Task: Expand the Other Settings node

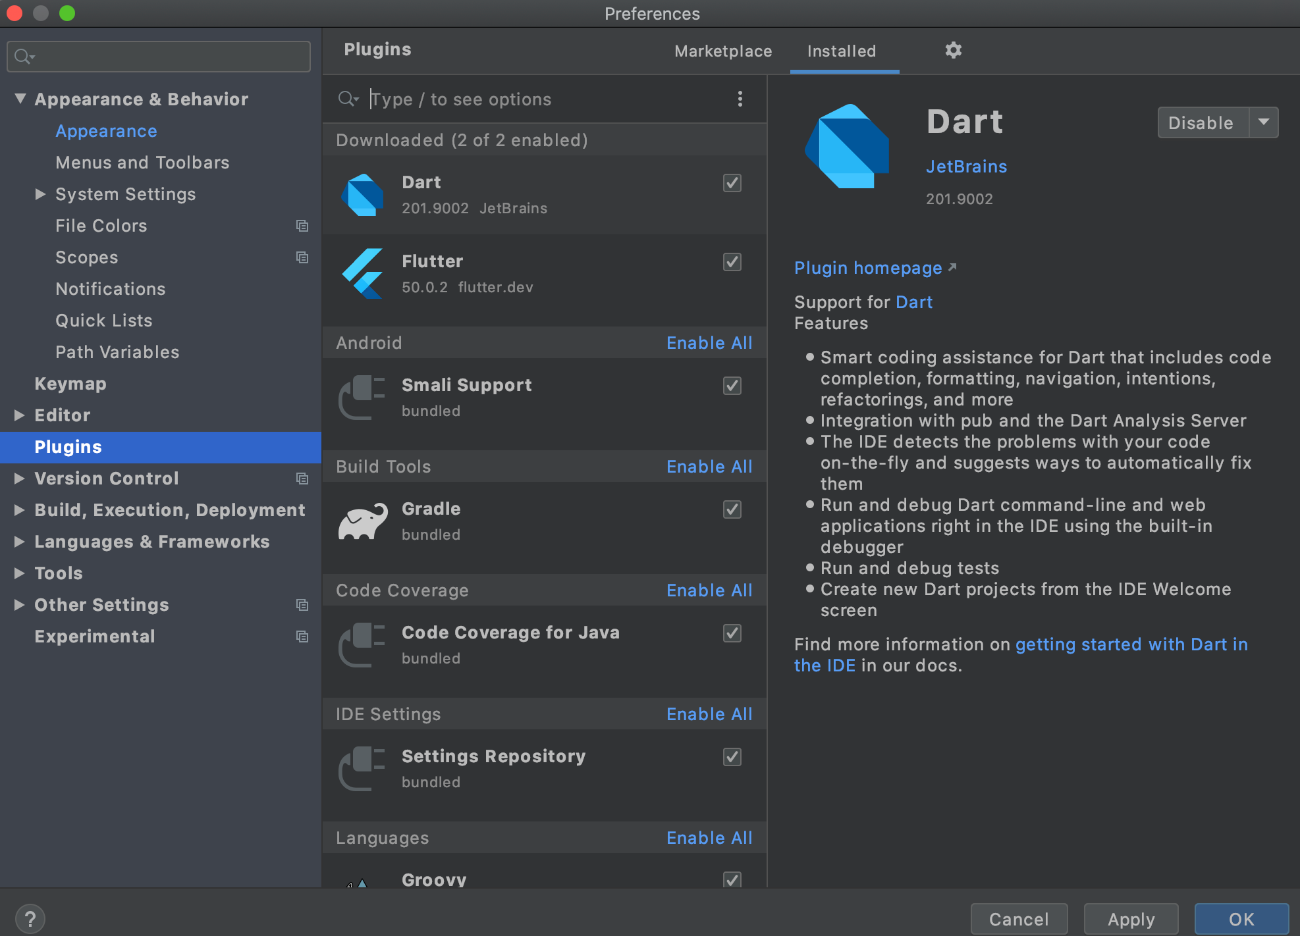Action: (x=19, y=605)
